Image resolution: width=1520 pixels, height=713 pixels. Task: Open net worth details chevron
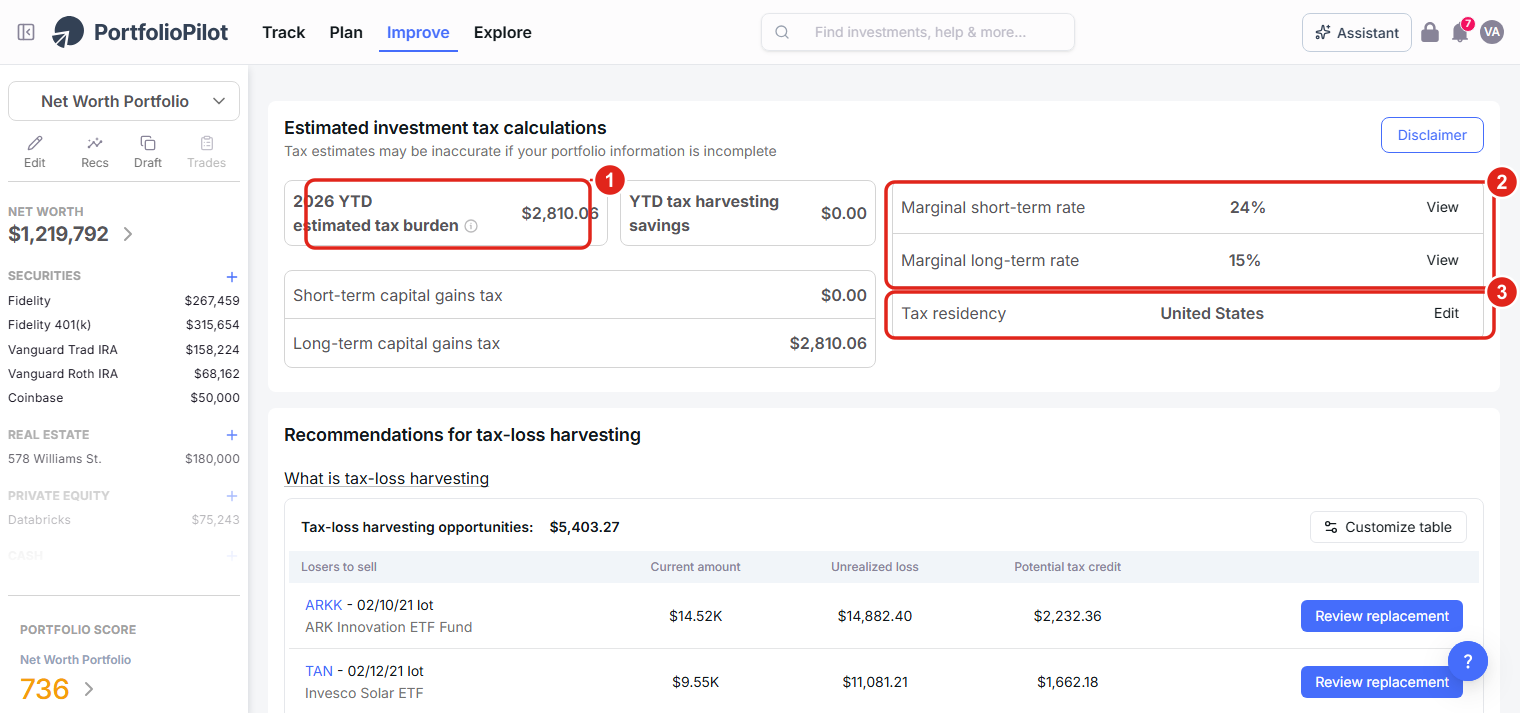(x=128, y=234)
